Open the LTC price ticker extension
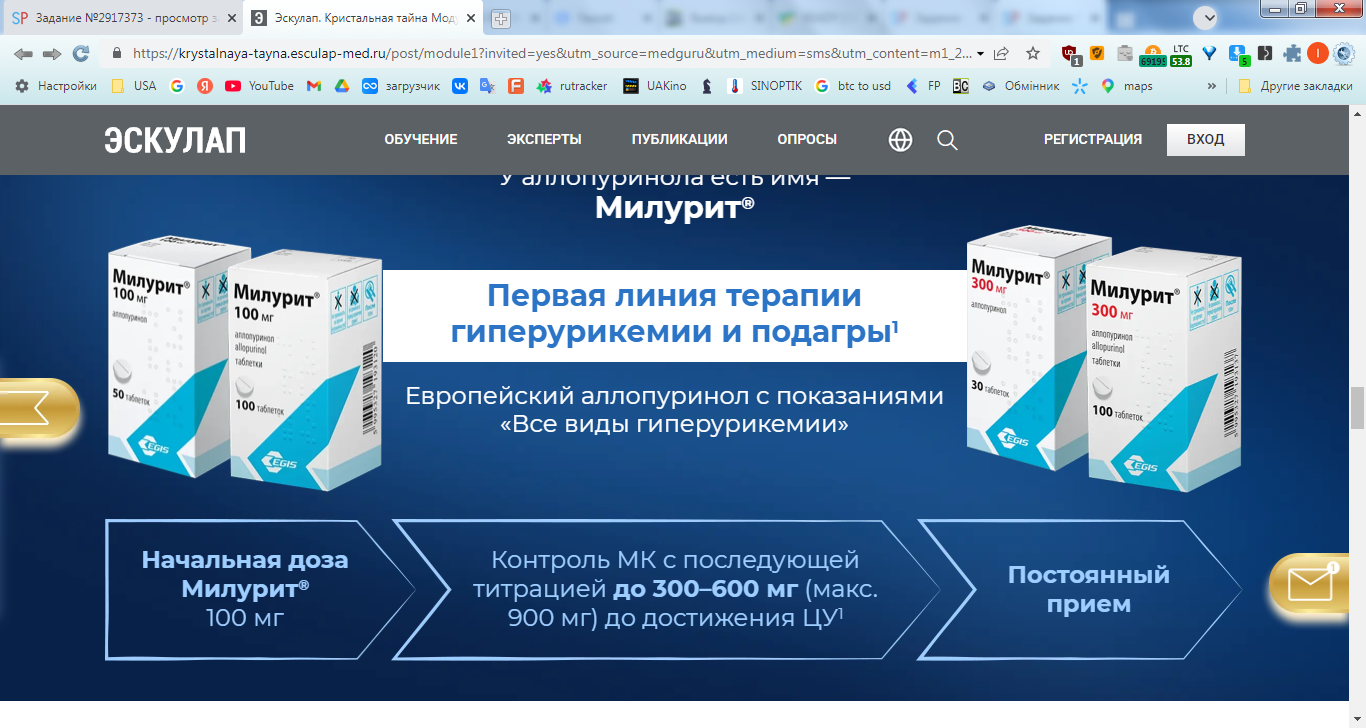Screen dimensions: 1366x728 [x=1181, y=54]
